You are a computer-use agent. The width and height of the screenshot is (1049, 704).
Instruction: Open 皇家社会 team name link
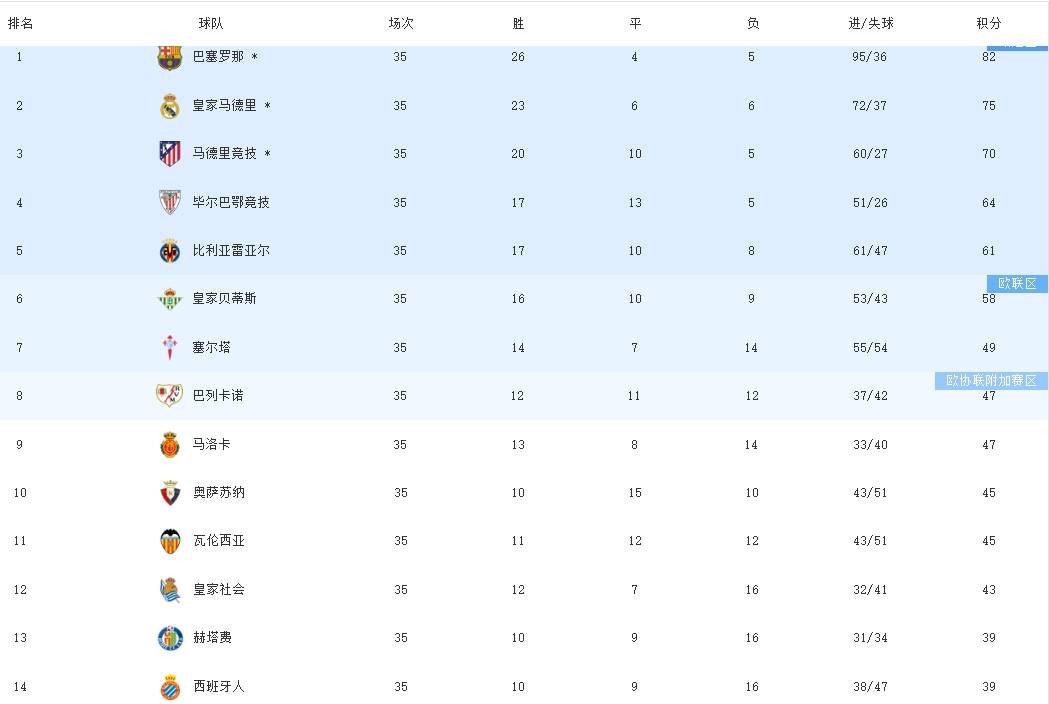coord(218,590)
